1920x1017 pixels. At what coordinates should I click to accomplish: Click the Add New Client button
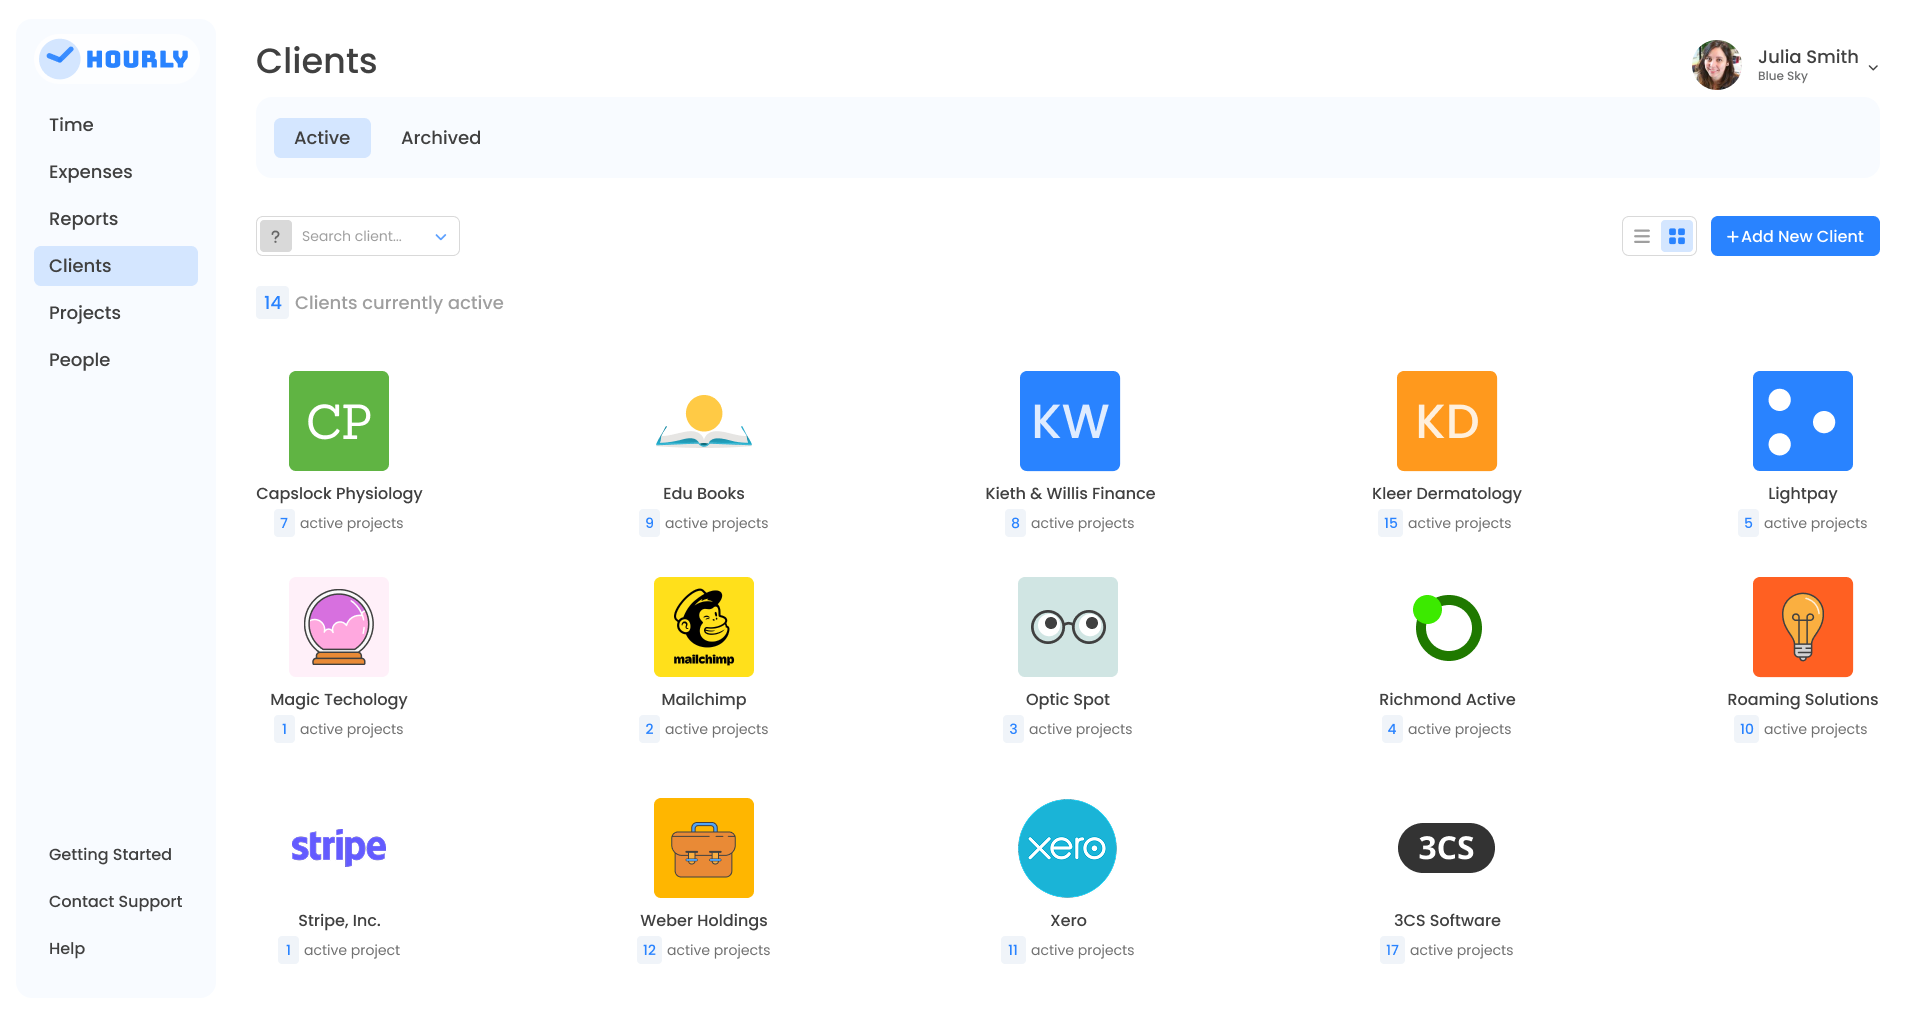click(1795, 236)
